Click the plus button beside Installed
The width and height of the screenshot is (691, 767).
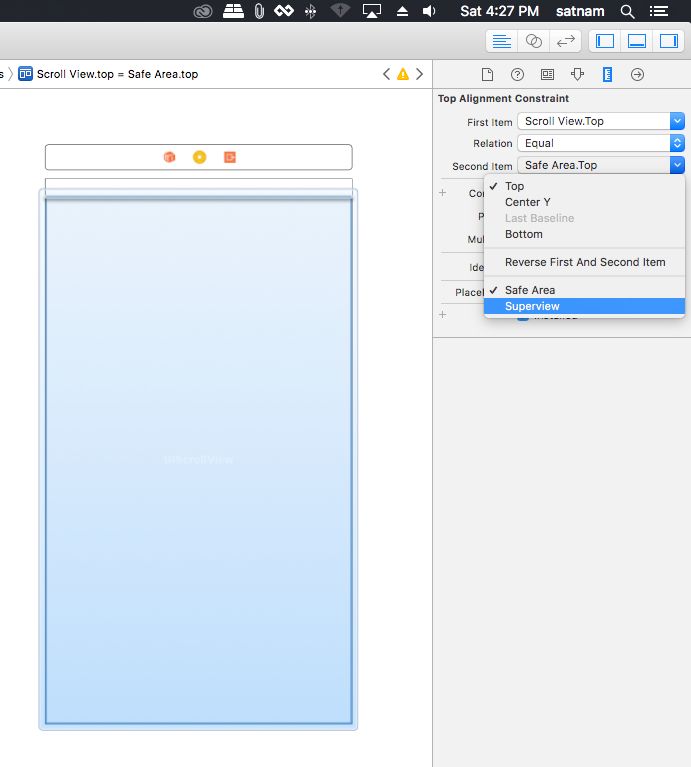pos(443,314)
